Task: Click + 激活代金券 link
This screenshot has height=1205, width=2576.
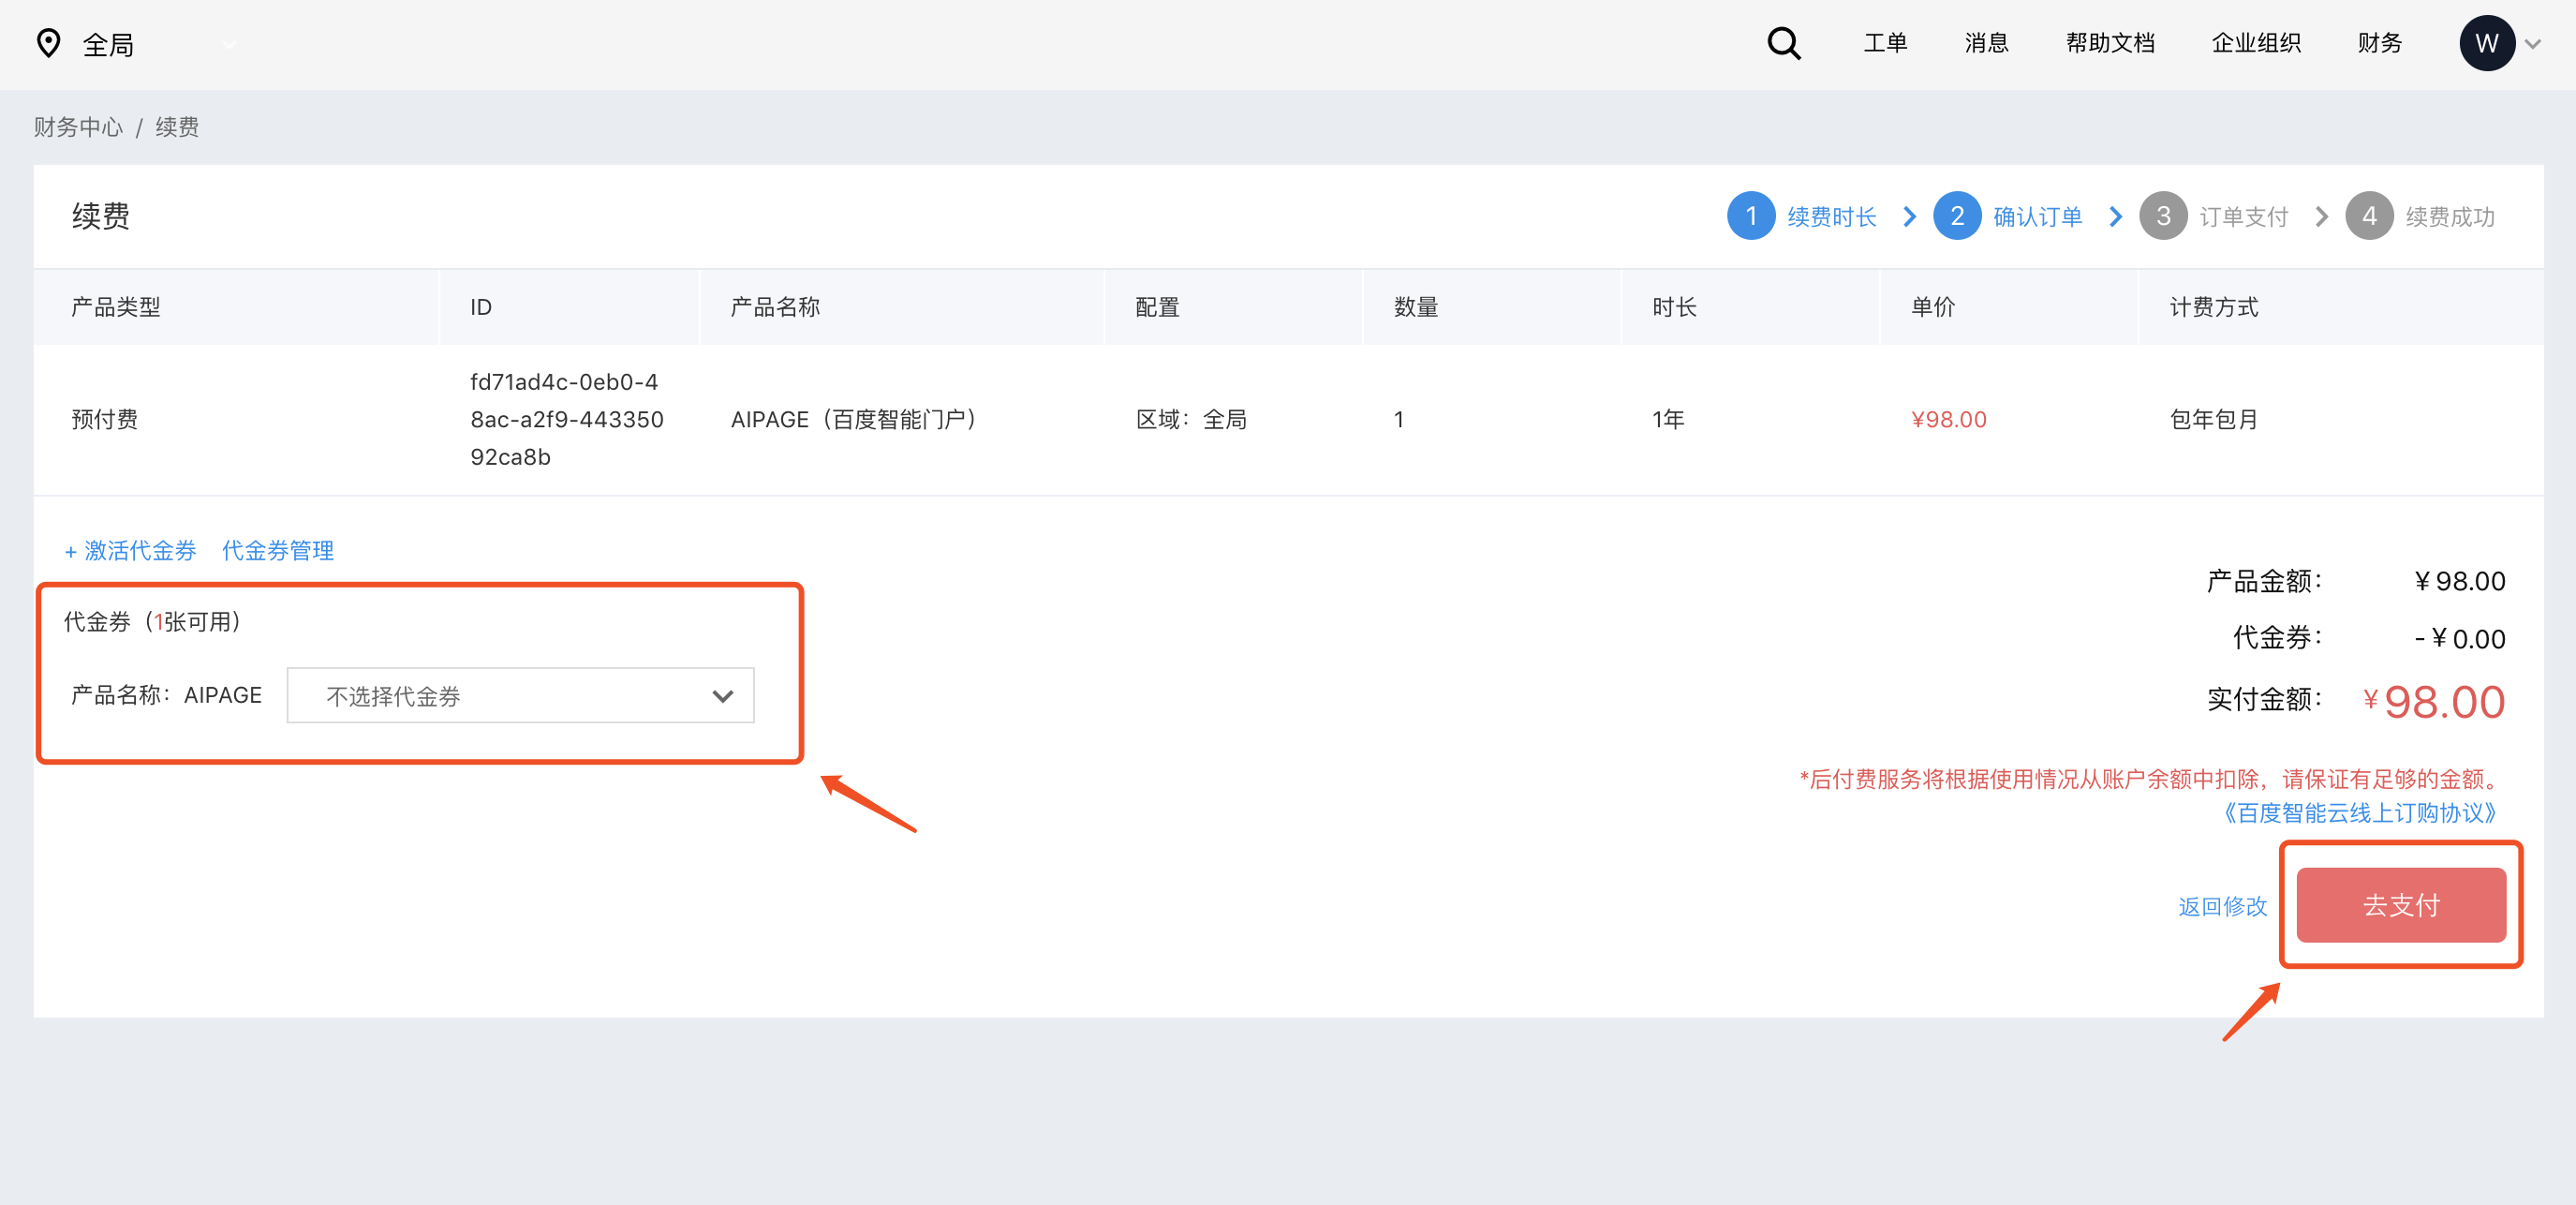Action: click(130, 550)
